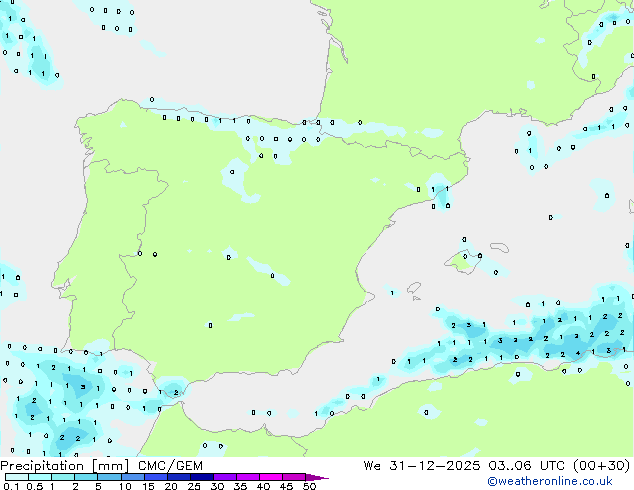Pick the dark navy legend swatch between 25 and 30
The height and width of the screenshot is (490, 634).
[x=202, y=477]
